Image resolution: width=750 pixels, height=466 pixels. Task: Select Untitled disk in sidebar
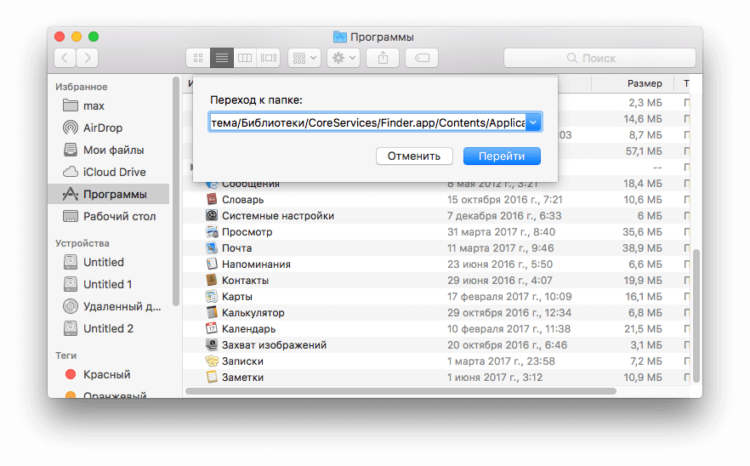109,262
